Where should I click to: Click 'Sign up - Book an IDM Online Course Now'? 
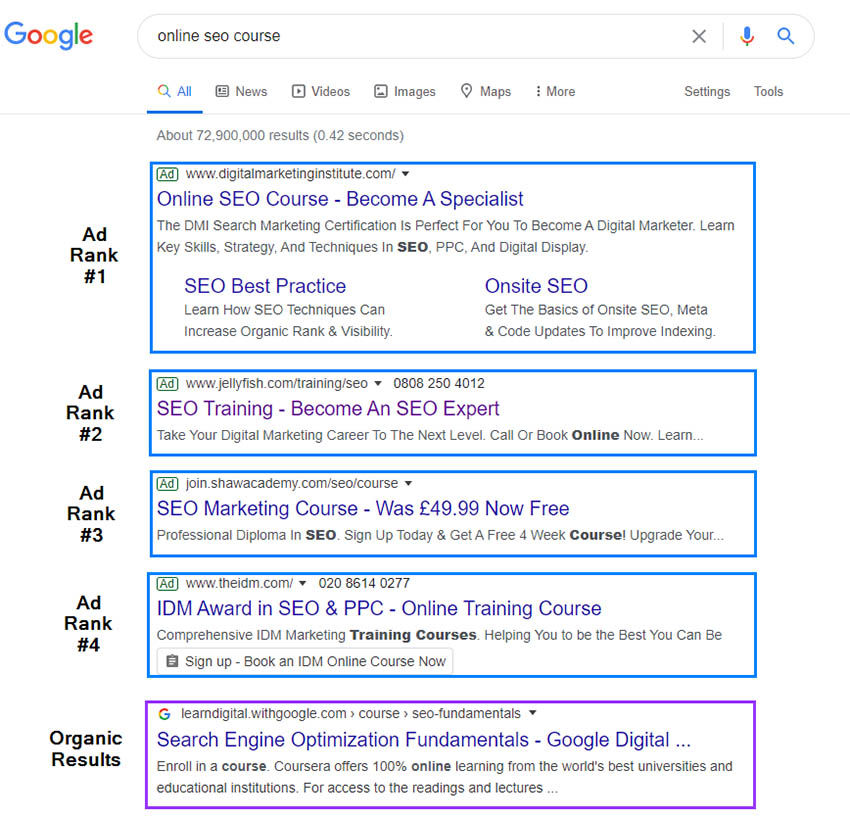305,661
